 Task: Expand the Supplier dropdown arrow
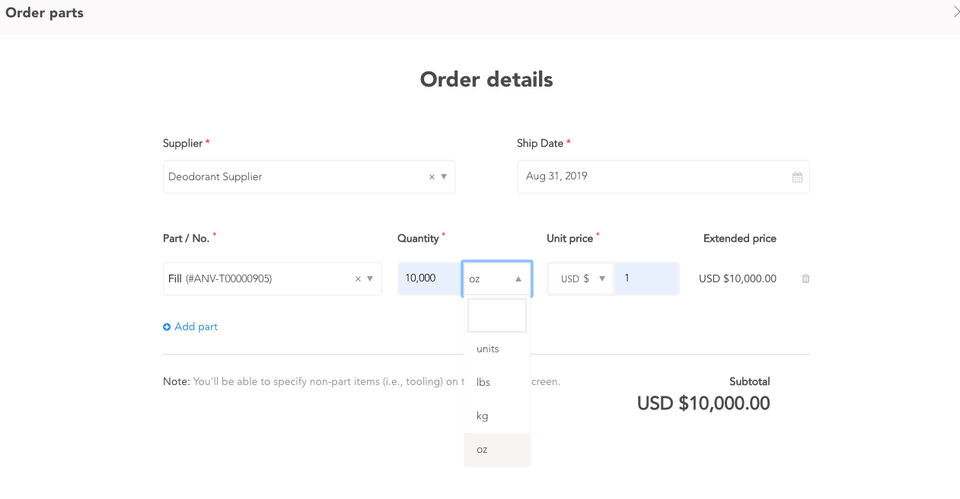[444, 177]
